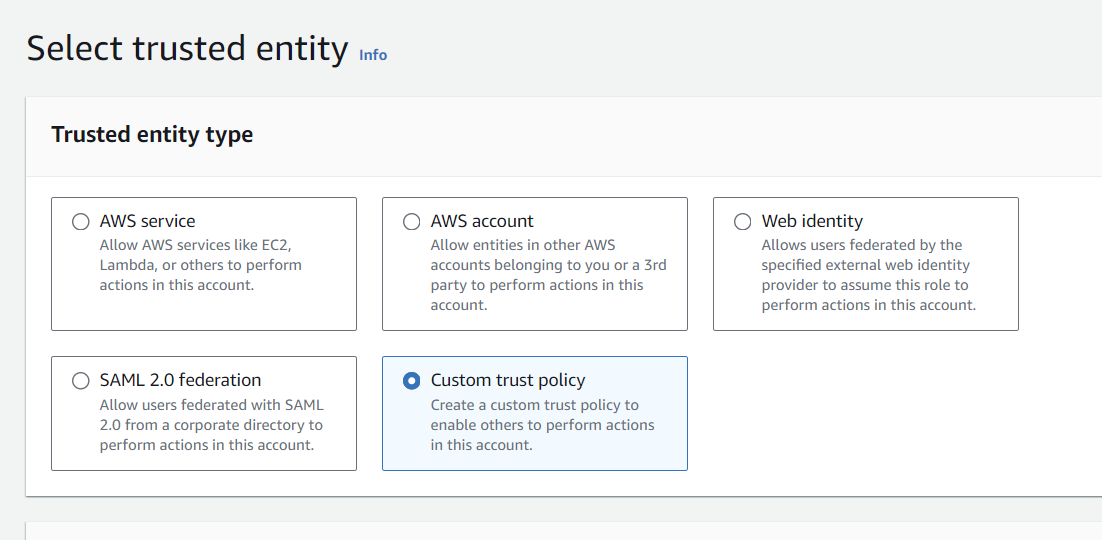Select the AWS service radio button
This screenshot has width=1102, height=540.
(81, 221)
